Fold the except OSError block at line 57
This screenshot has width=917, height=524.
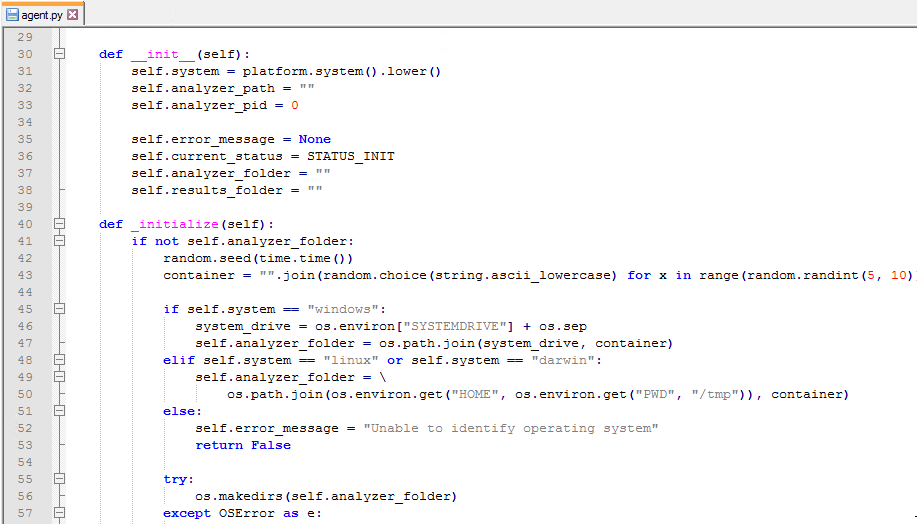click(x=59, y=513)
